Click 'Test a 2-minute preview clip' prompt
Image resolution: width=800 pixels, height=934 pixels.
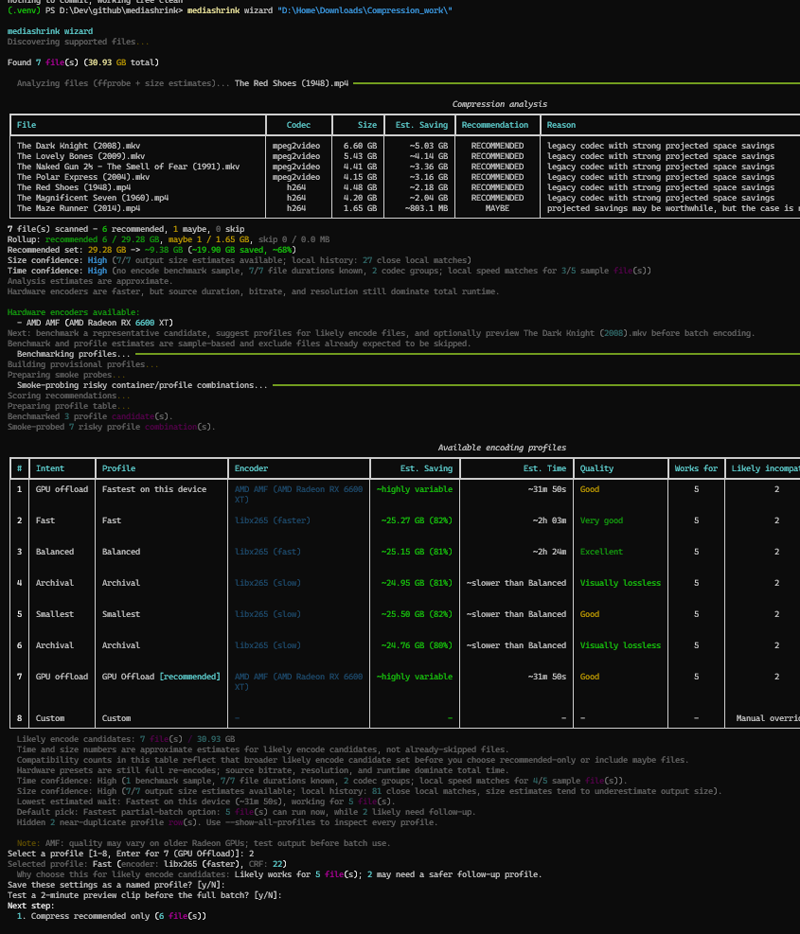click(x=144, y=895)
